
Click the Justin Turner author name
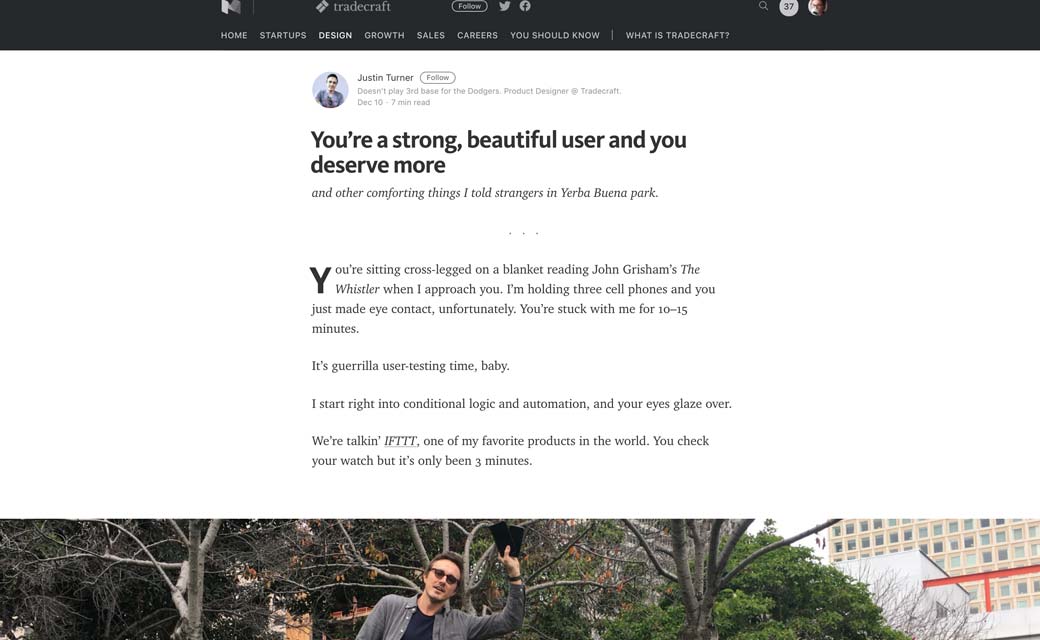(385, 78)
